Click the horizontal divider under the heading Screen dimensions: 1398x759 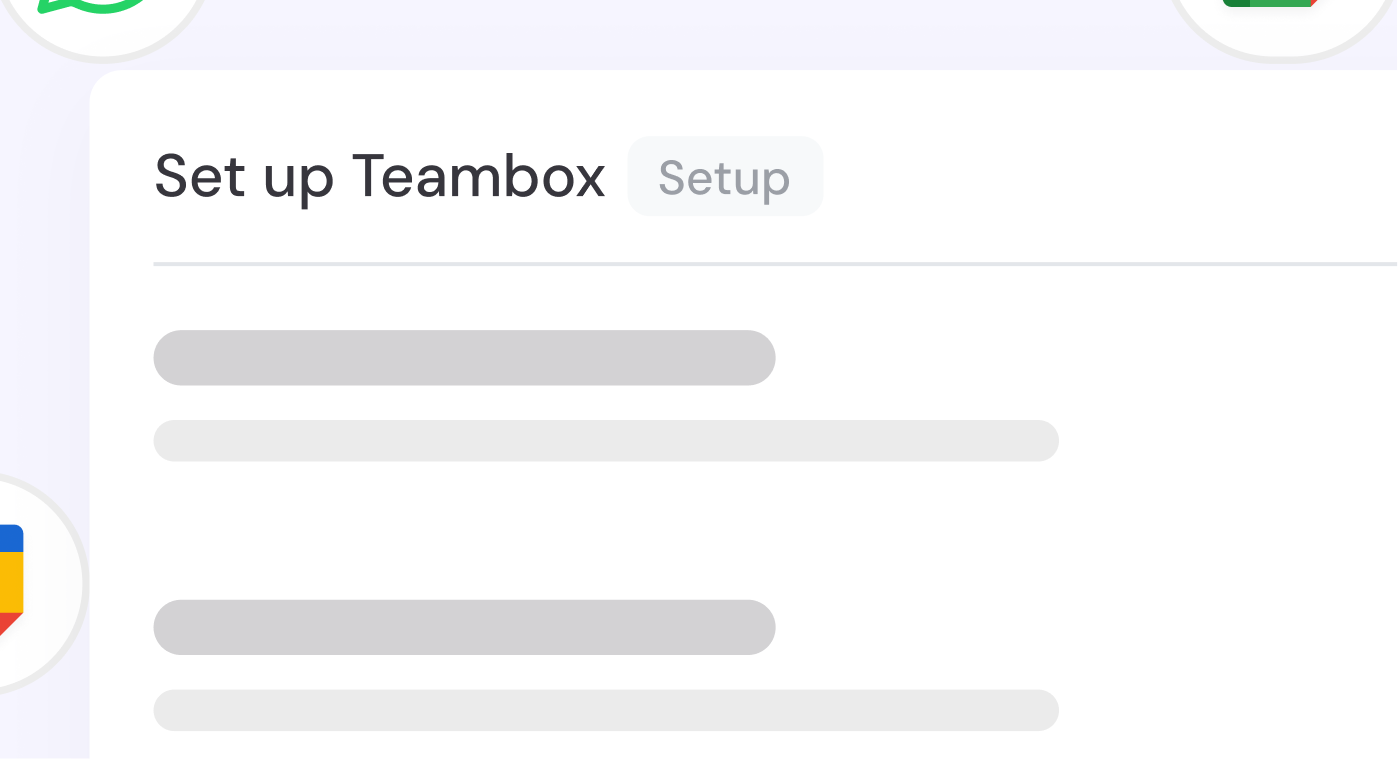tap(775, 264)
